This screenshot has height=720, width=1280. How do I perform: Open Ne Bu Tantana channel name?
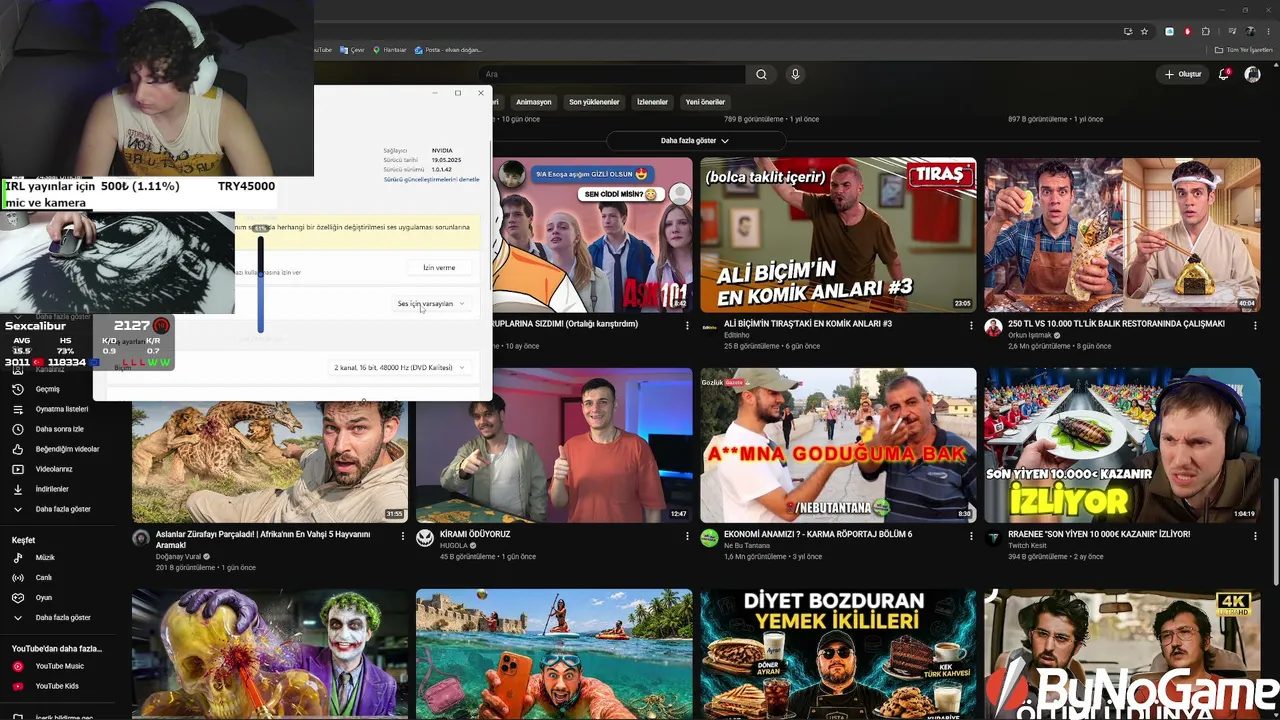(x=747, y=546)
